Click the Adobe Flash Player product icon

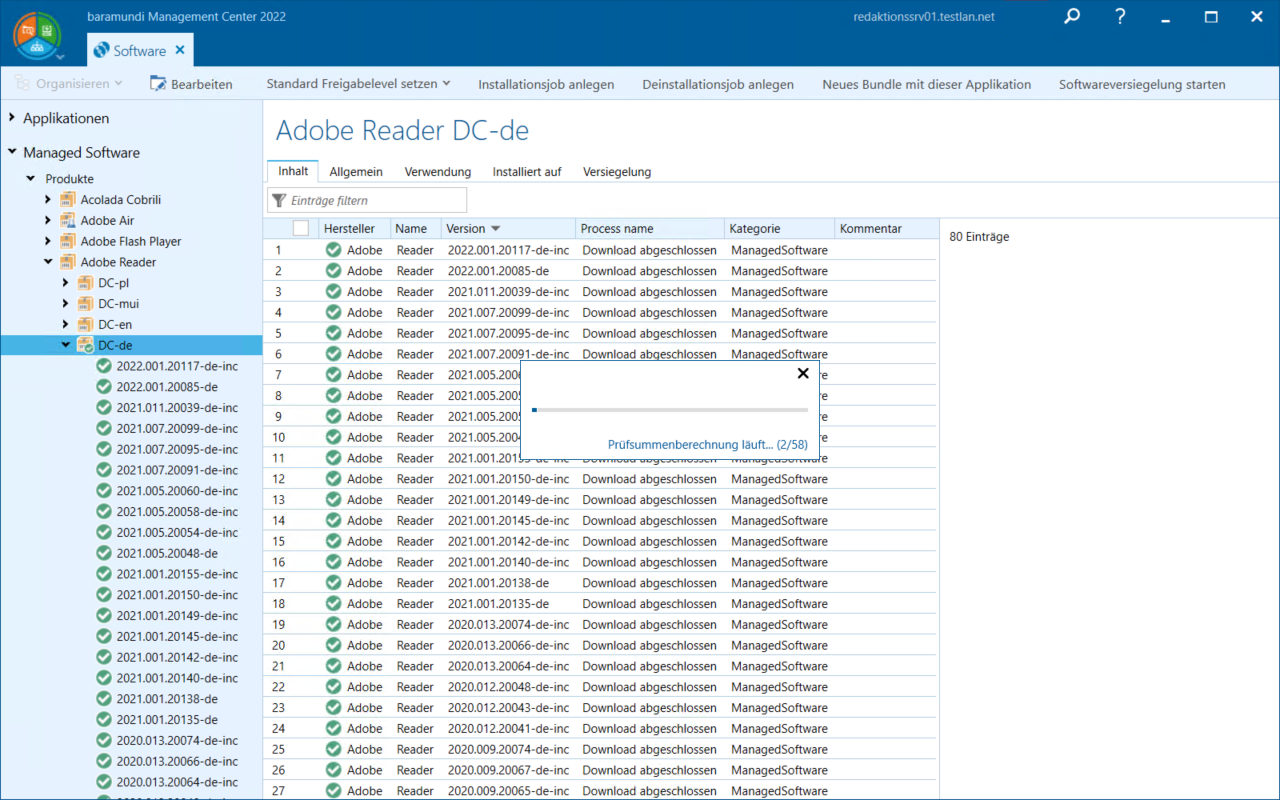[x=68, y=241]
